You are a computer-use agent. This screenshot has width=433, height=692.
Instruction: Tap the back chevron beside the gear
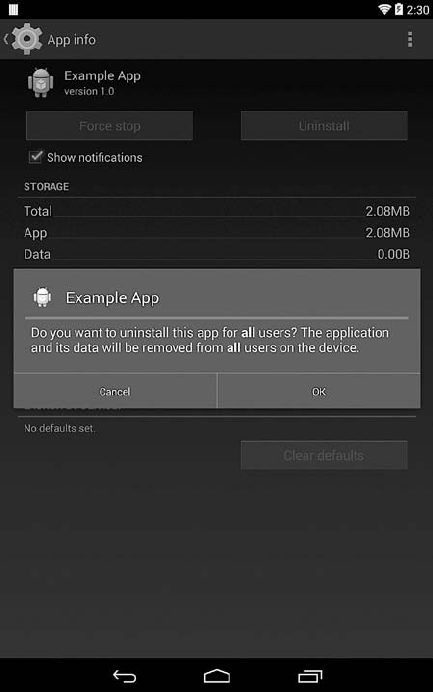(x=6, y=39)
